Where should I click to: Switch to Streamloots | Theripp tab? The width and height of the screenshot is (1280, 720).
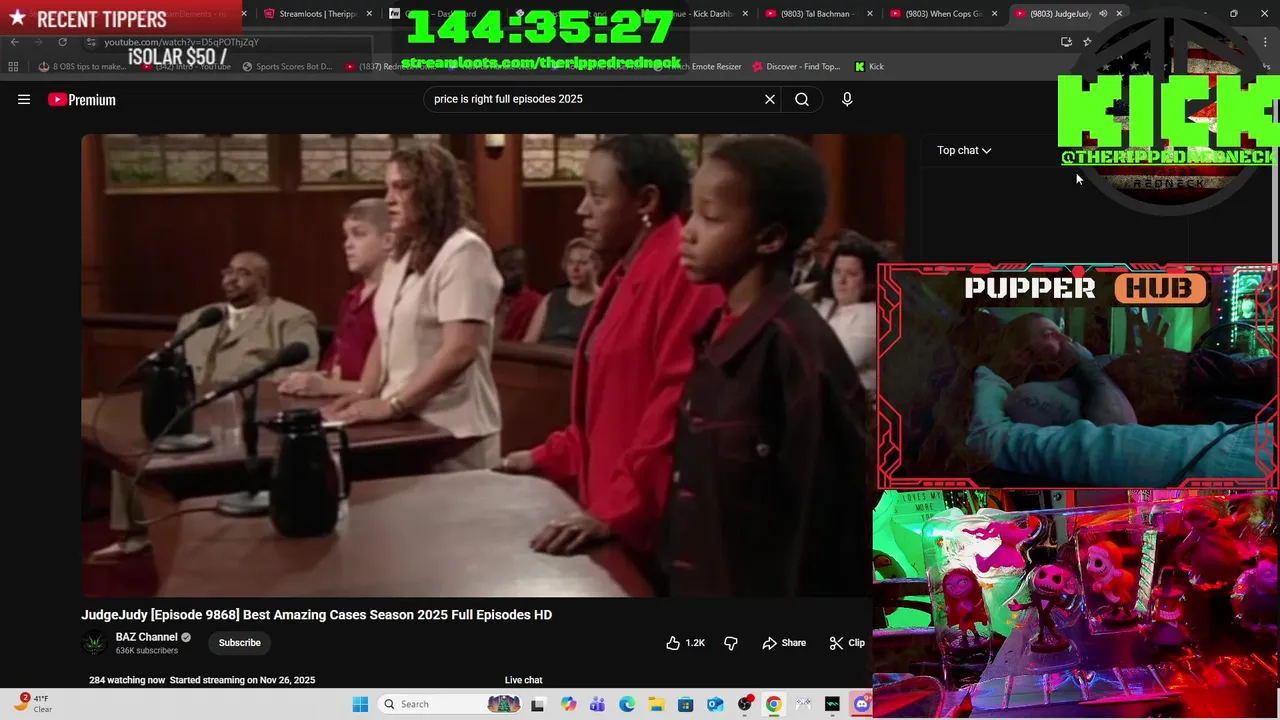[x=316, y=14]
